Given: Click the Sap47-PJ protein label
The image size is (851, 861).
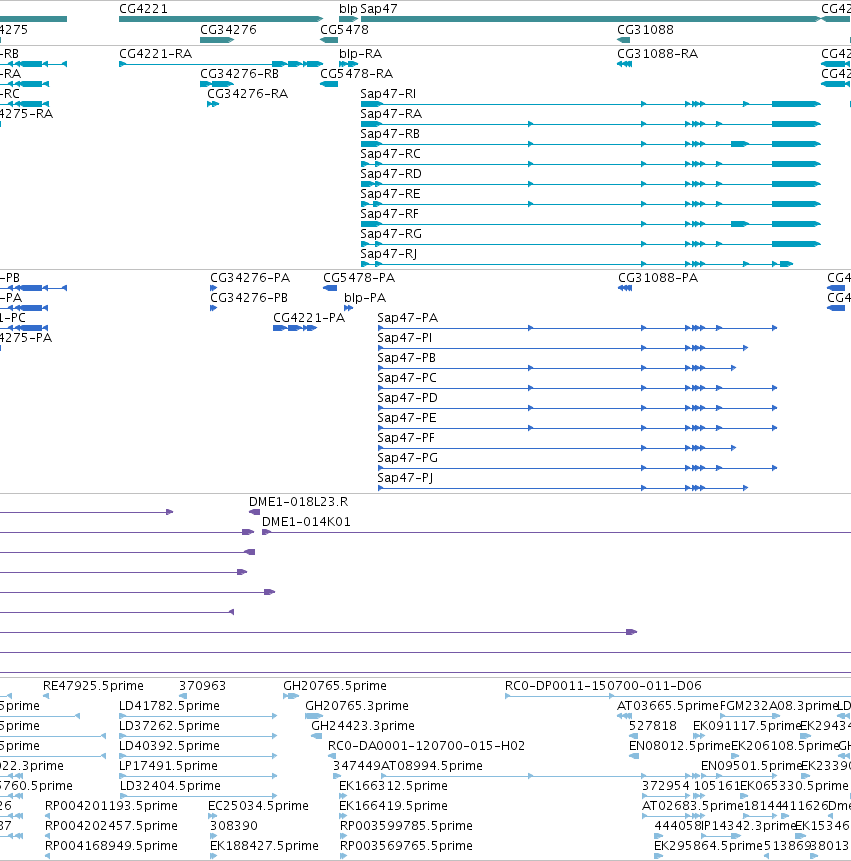Looking at the screenshot, I should (405, 478).
